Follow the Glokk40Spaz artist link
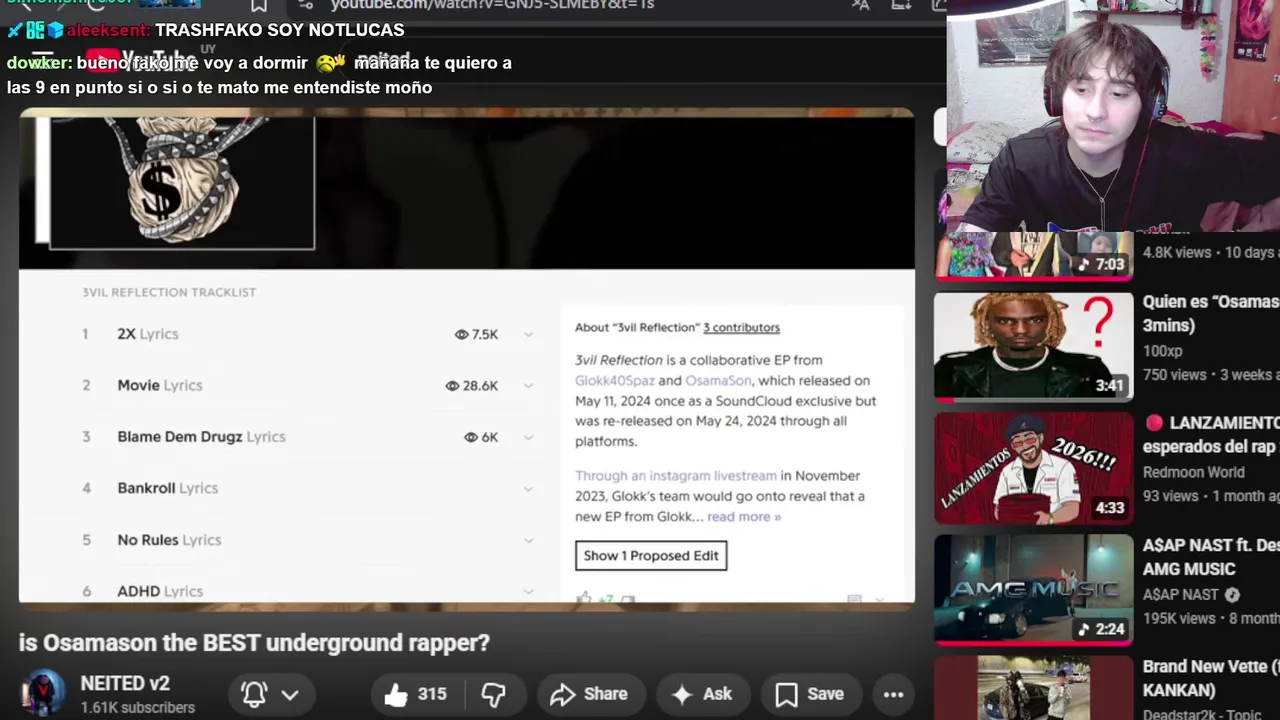The height and width of the screenshot is (720, 1280). (x=614, y=381)
